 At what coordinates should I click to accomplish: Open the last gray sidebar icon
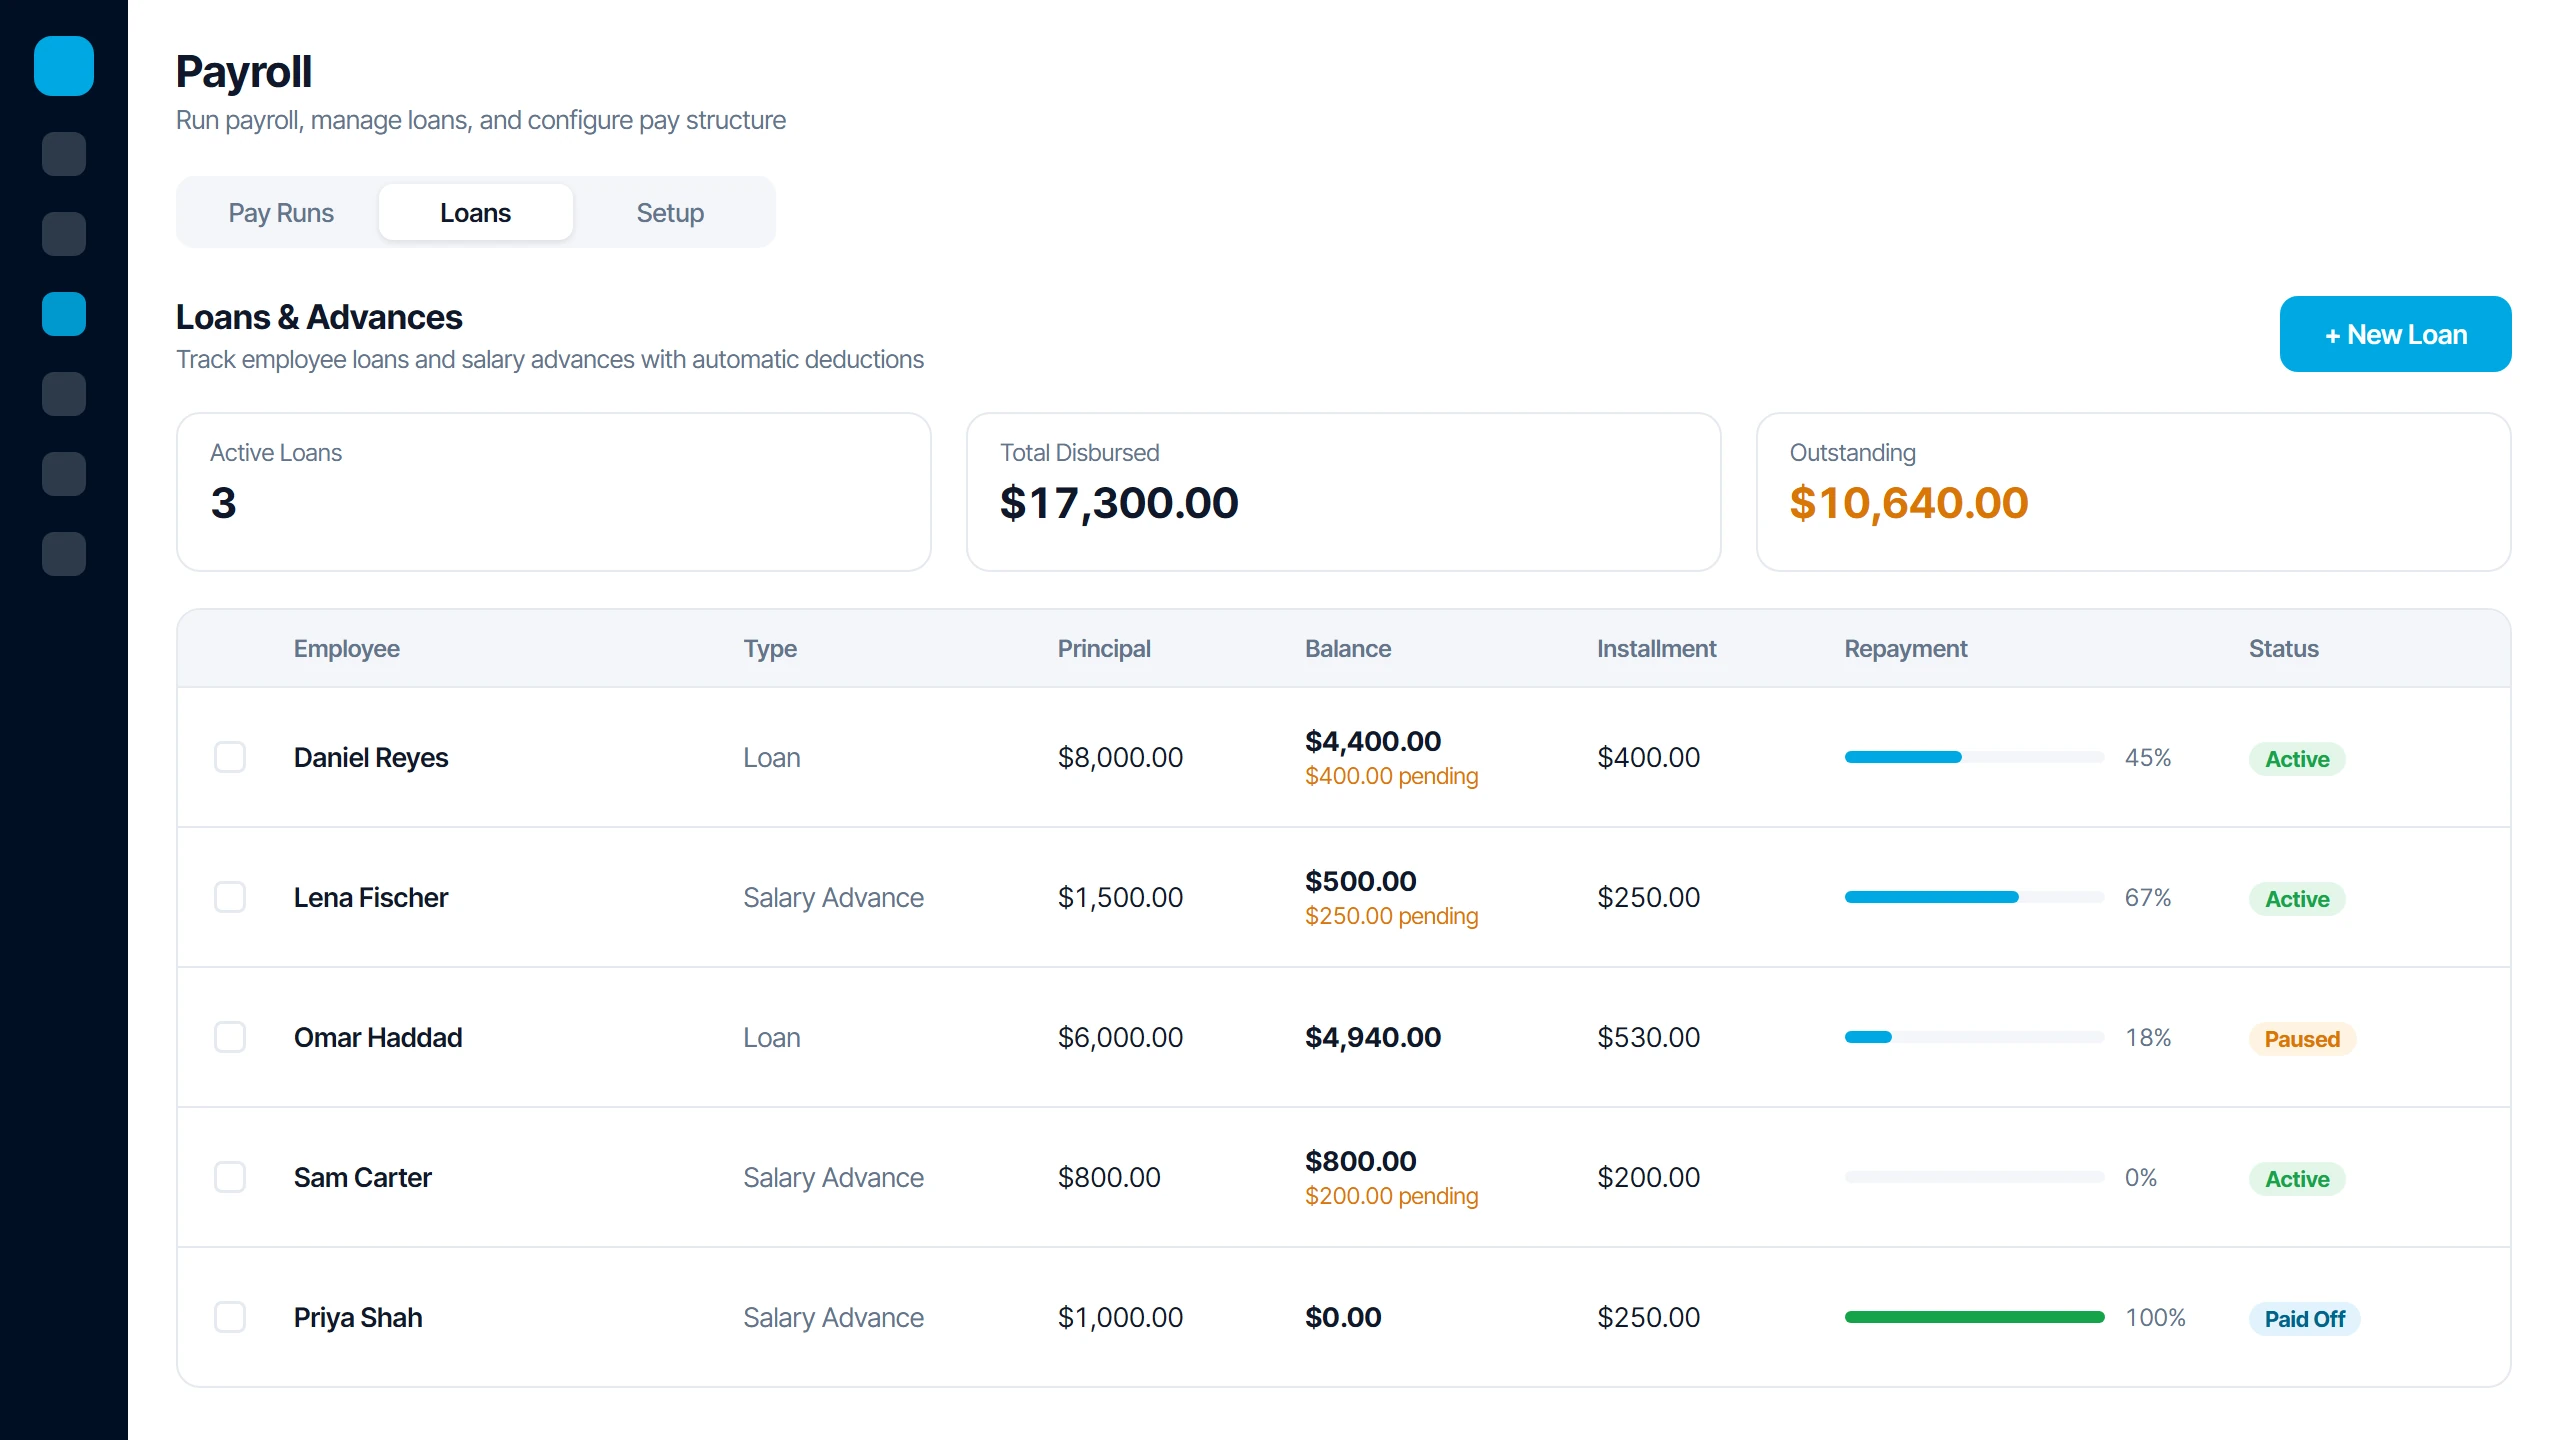click(x=64, y=554)
